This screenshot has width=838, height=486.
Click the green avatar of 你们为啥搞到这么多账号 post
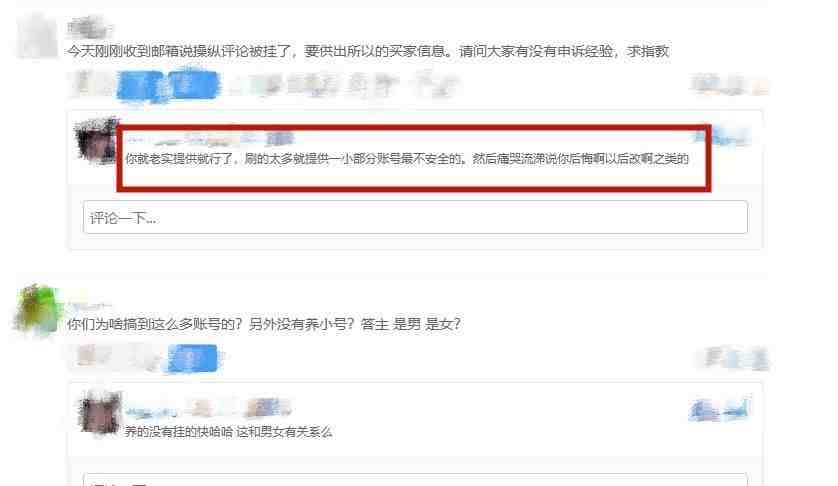point(37,310)
